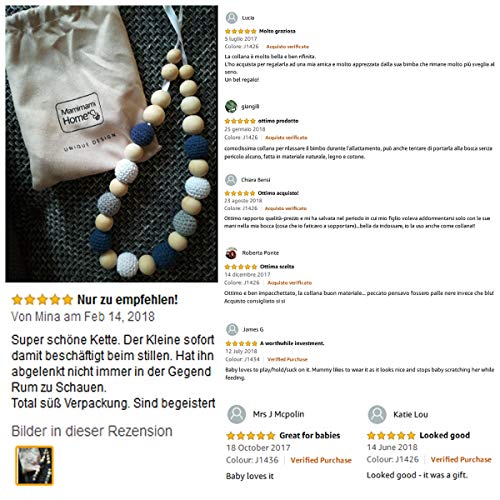Click the Katie Lou reviewer name
The height and width of the screenshot is (500, 500).
click(x=411, y=414)
